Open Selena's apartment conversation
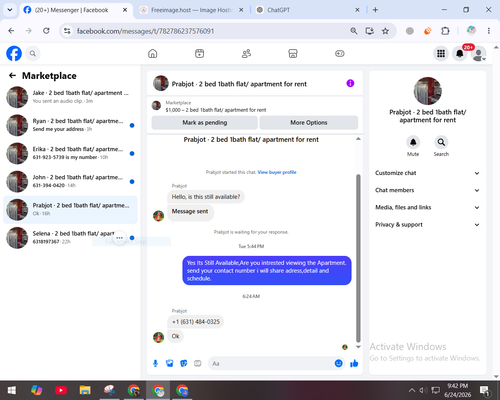The width and height of the screenshot is (500, 400). 70,238
